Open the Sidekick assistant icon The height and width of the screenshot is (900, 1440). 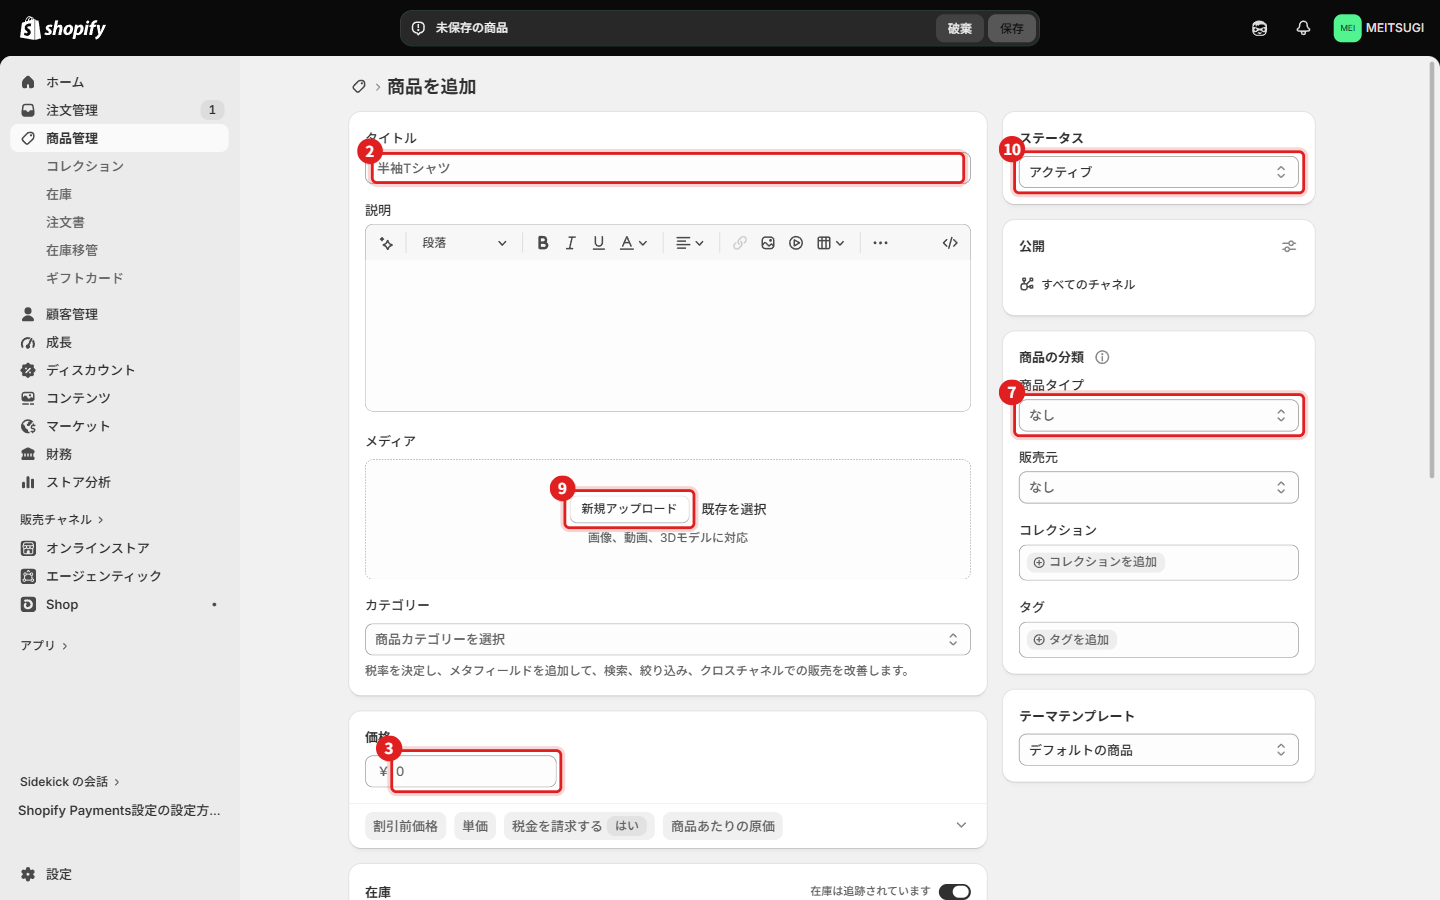pyautogui.click(x=1259, y=28)
